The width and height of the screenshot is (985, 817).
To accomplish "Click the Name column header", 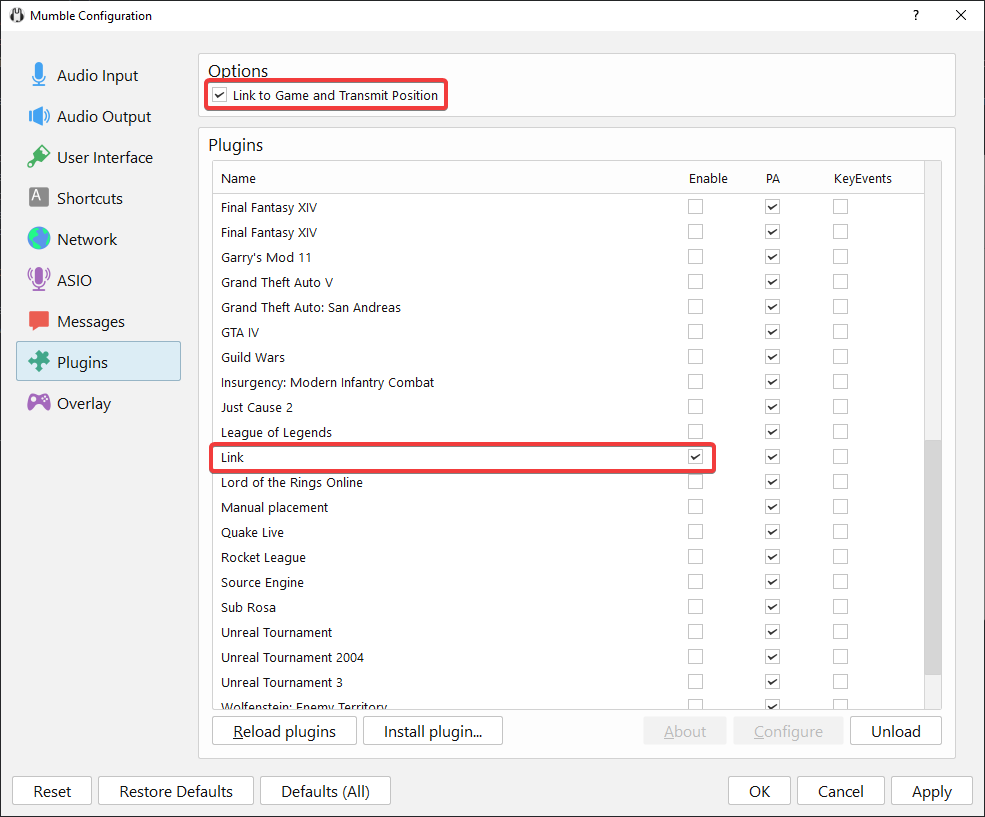I will [x=238, y=178].
